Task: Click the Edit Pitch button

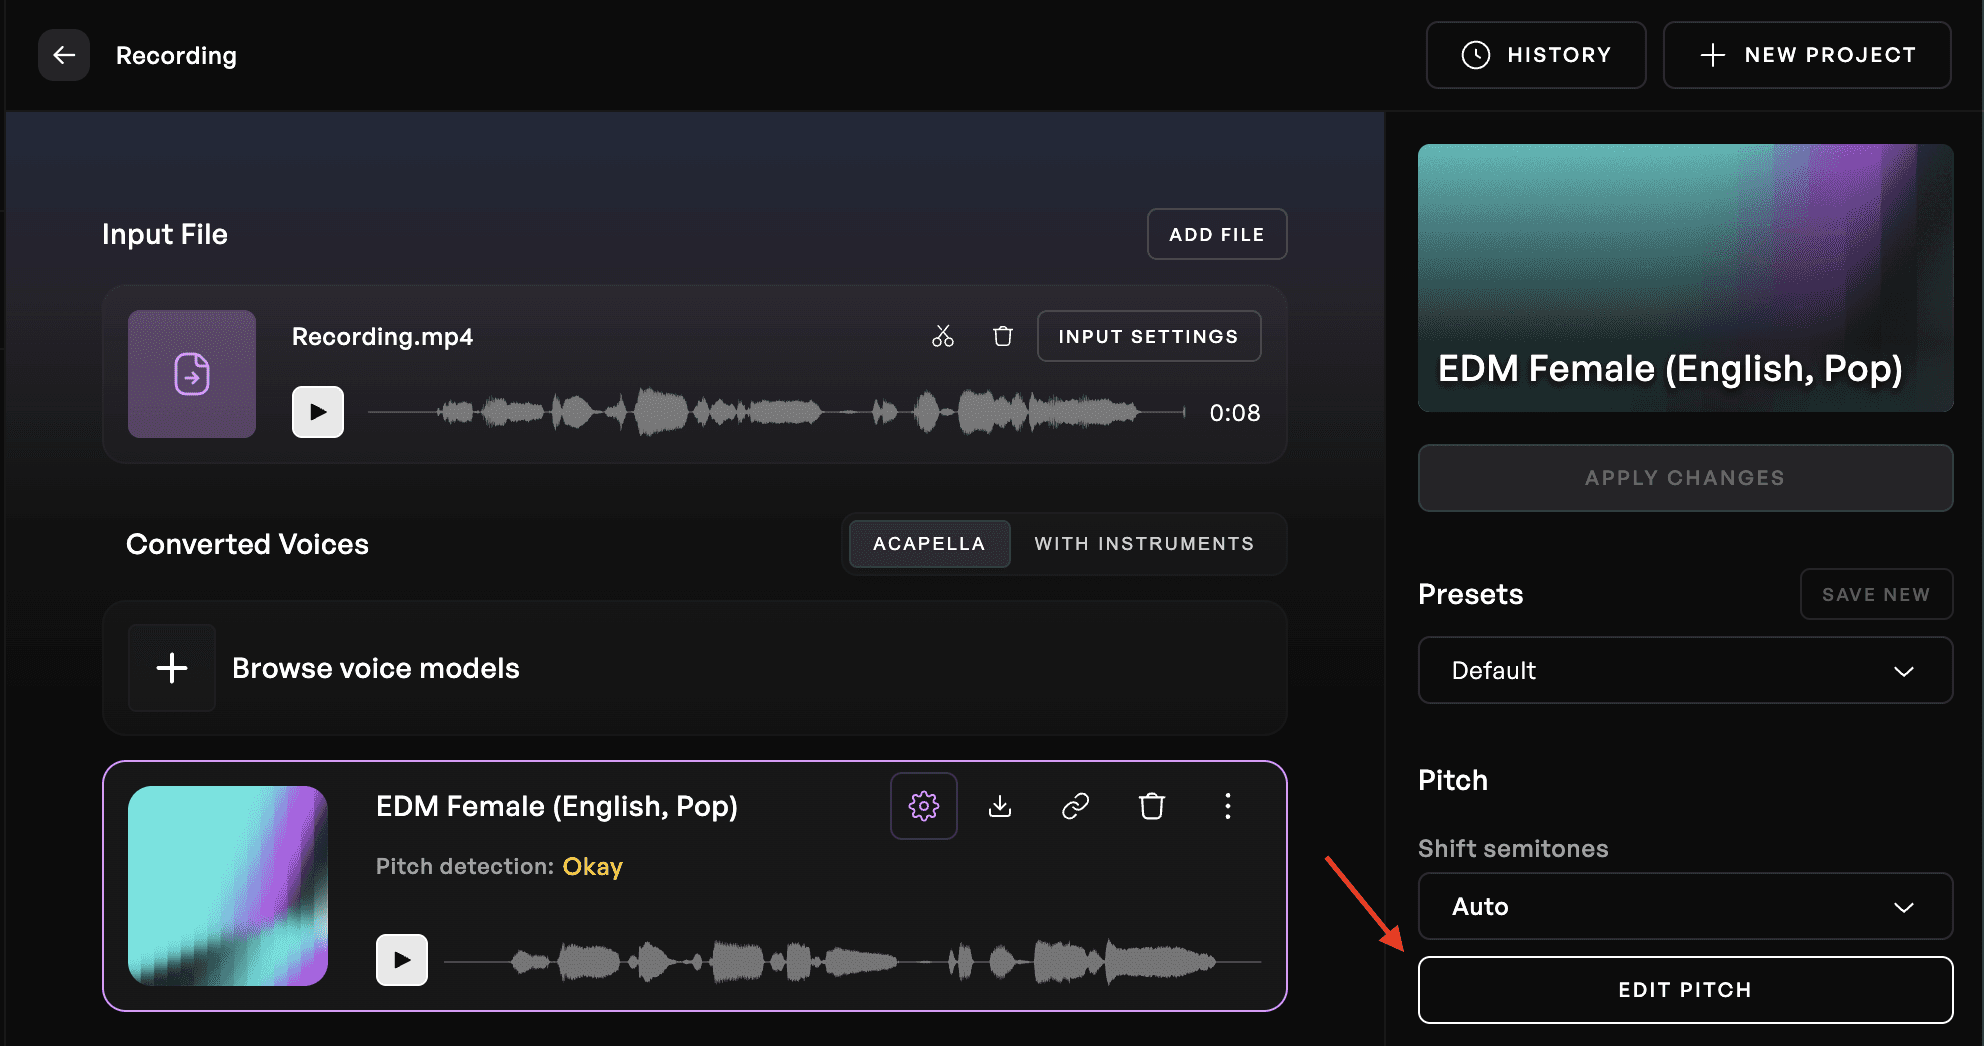Action: [1686, 990]
